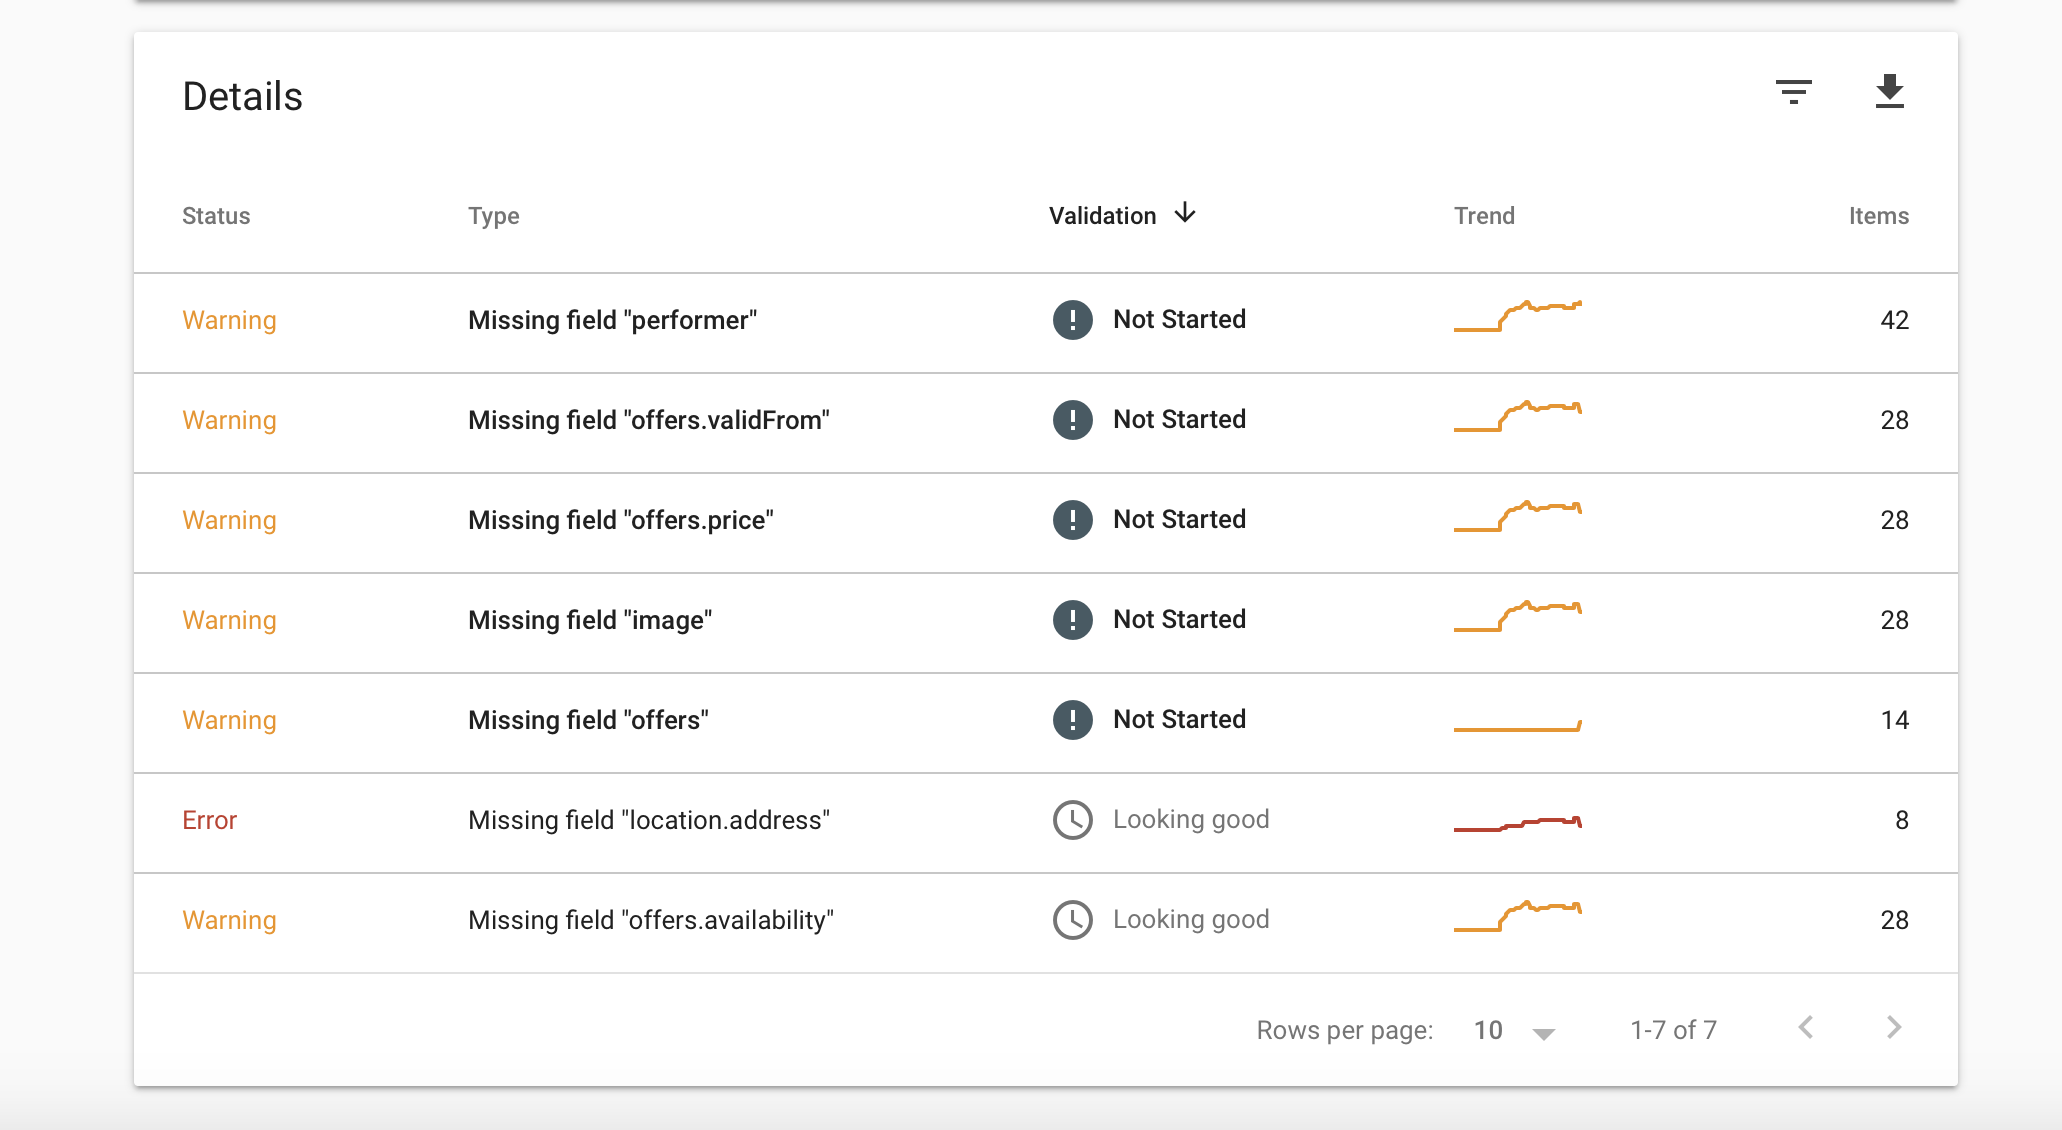Click clock icon for location.address row

[1072, 820]
